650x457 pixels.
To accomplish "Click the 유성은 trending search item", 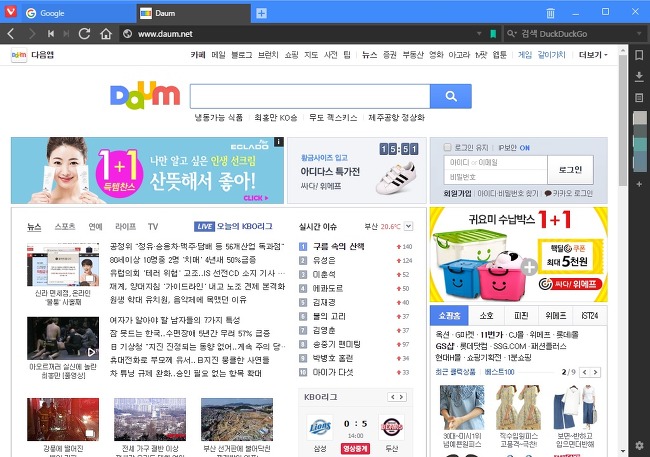I will [x=324, y=260].
